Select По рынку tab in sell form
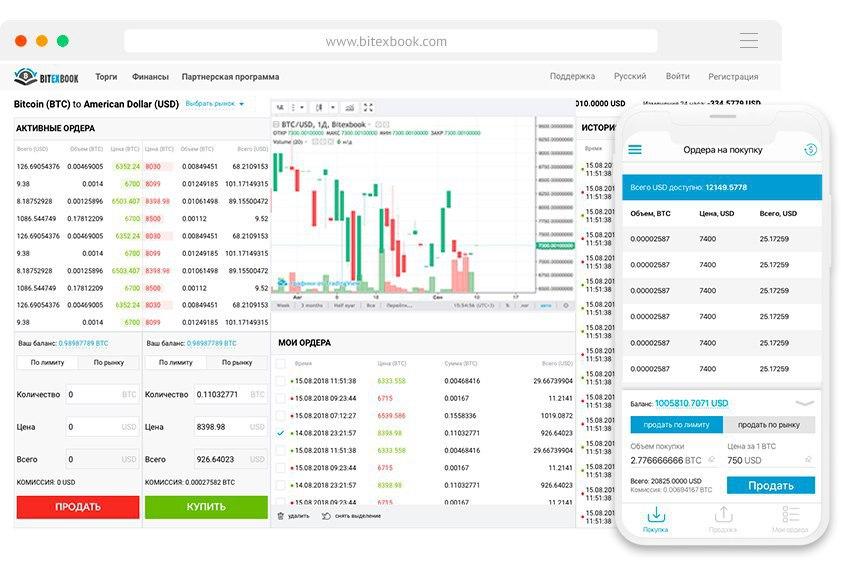Screen dimensions: 841x580 point(109,363)
